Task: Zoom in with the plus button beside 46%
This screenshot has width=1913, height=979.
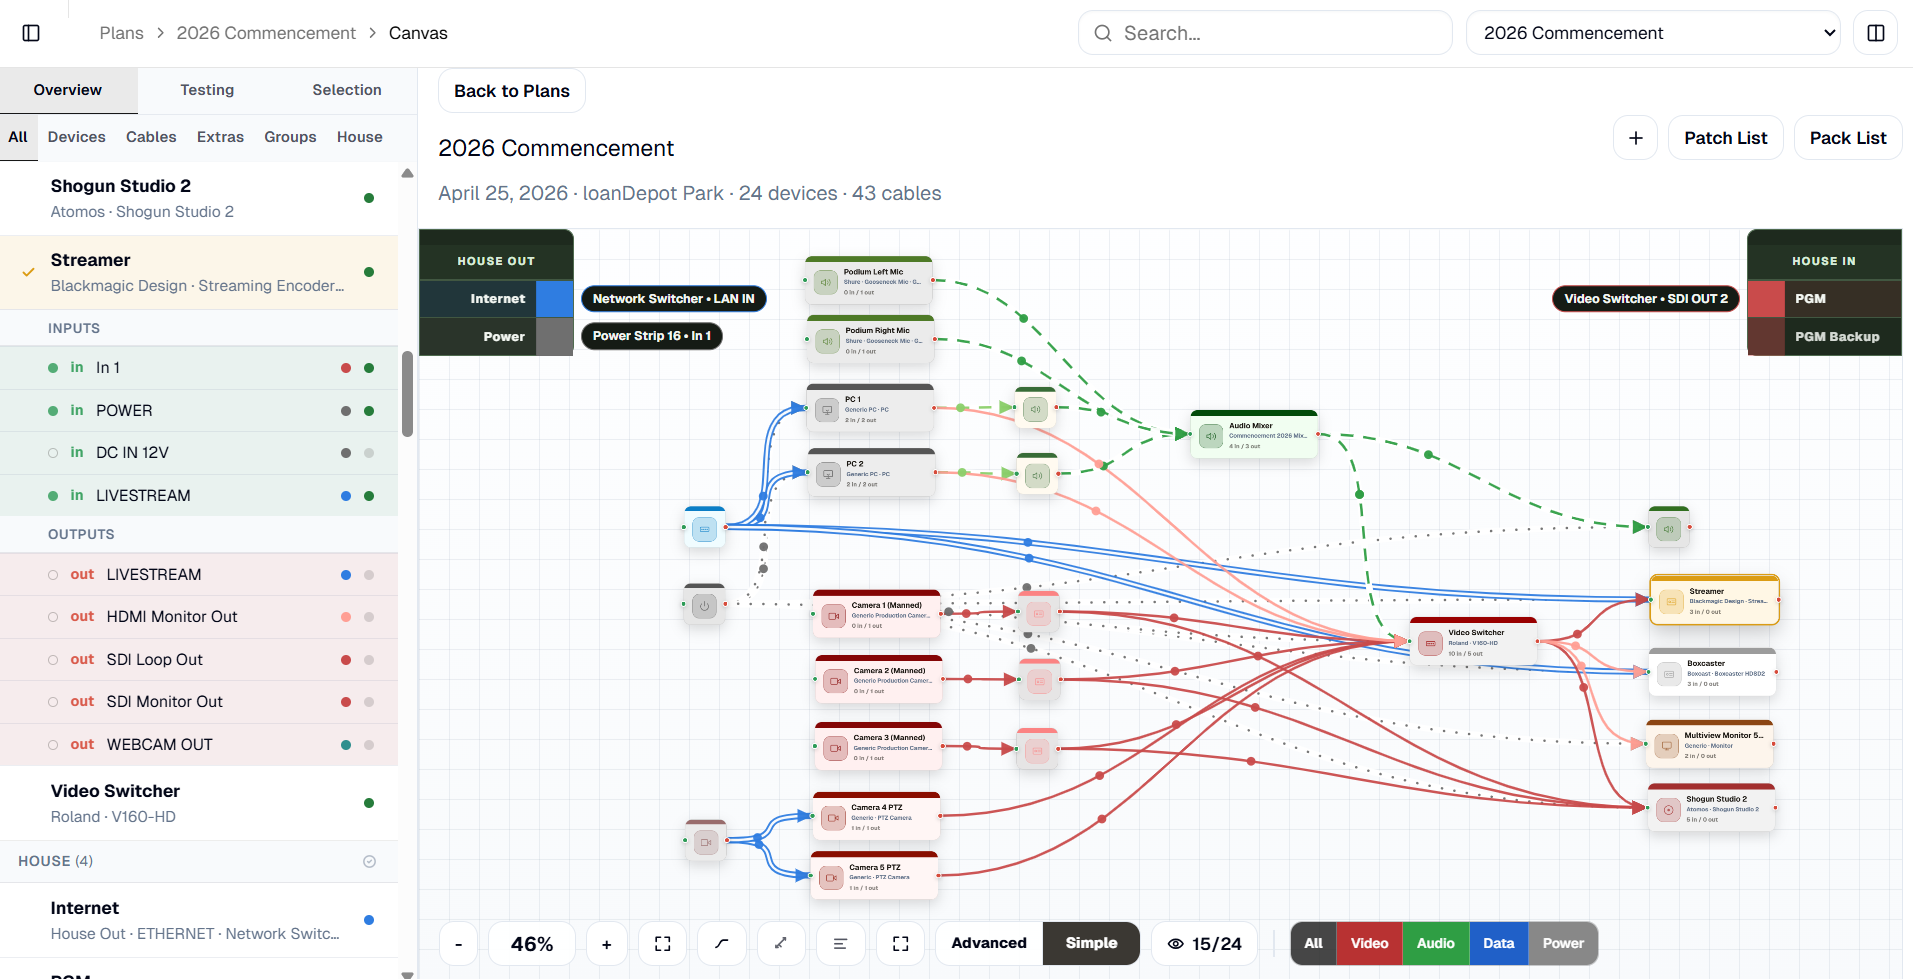Action: (x=606, y=944)
